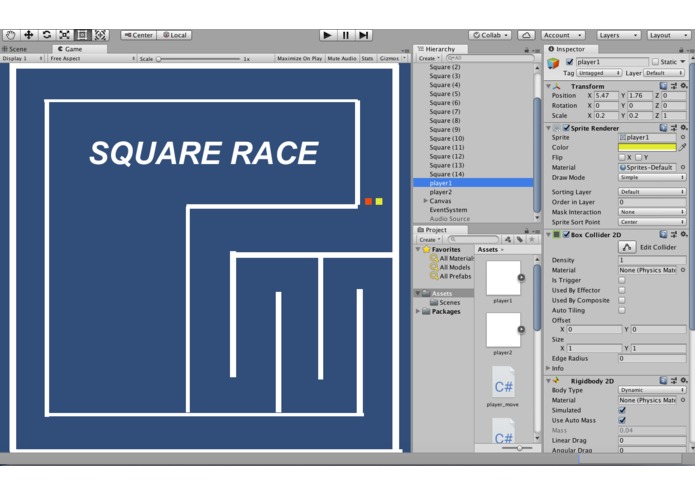This screenshot has height=494, width=695.
Task: Click Project search by label icon
Action: [x=520, y=239]
